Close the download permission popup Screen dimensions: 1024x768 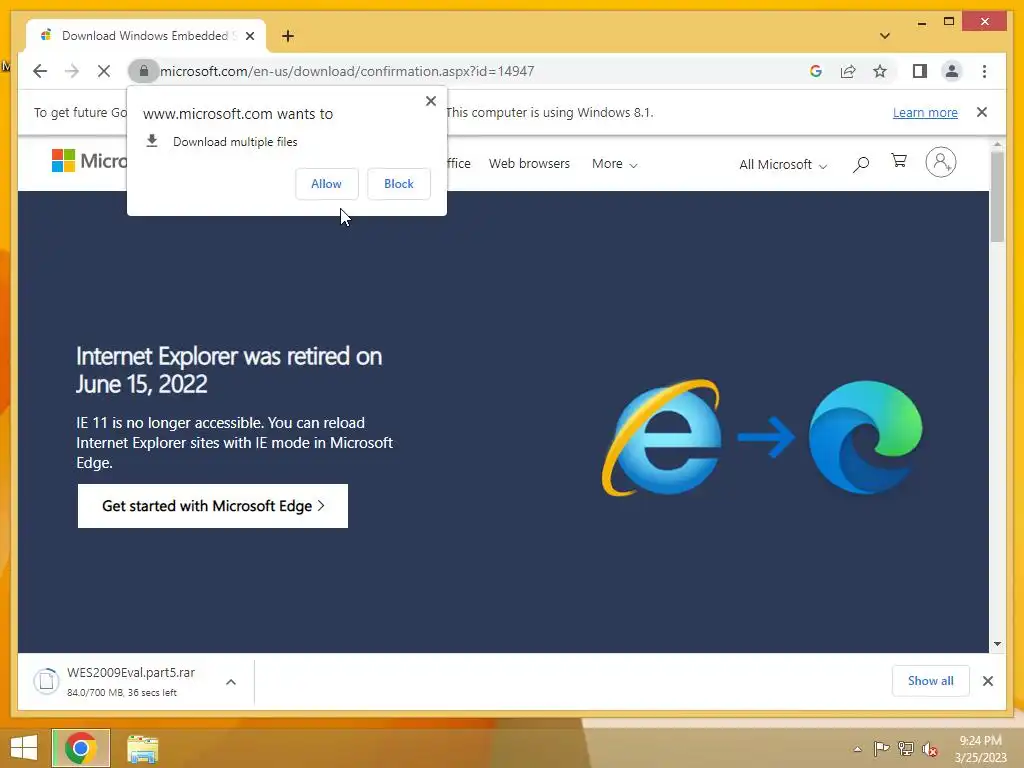(430, 101)
